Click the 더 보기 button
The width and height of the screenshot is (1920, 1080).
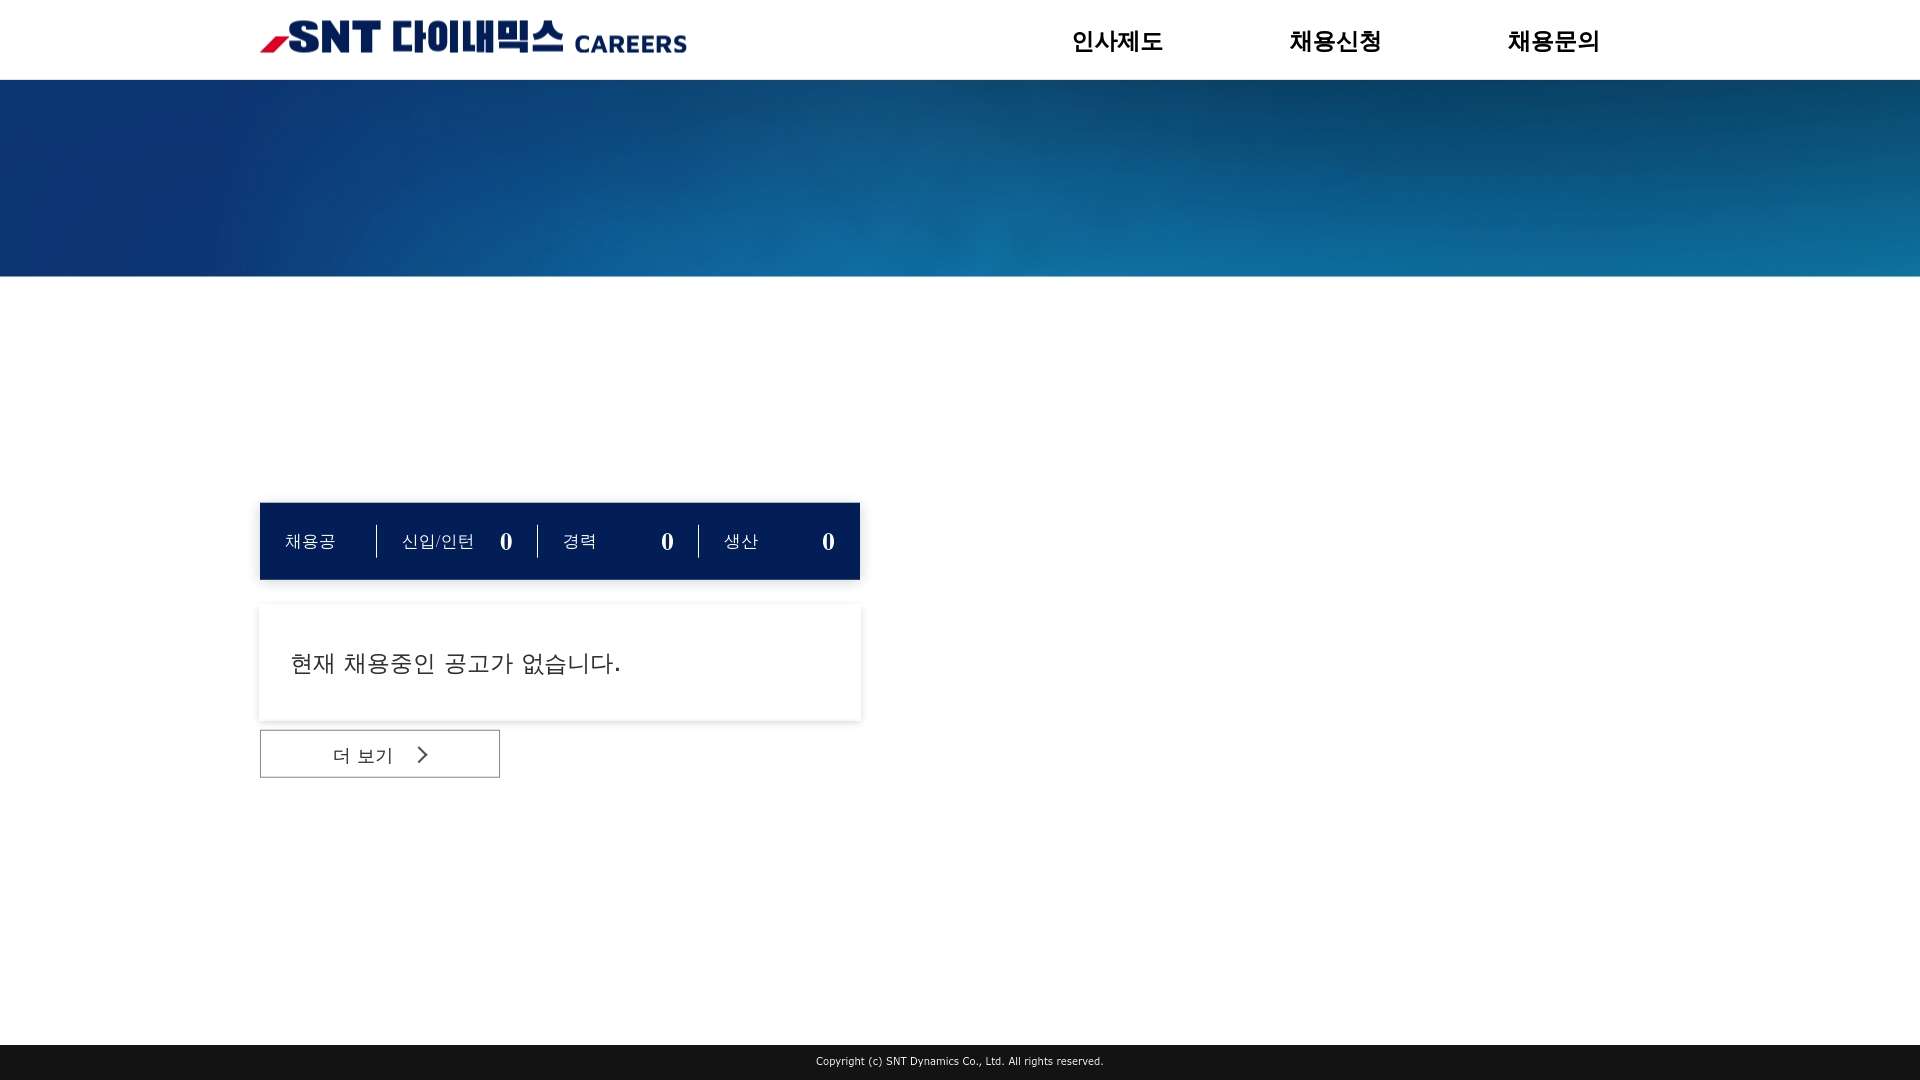pyautogui.click(x=379, y=753)
